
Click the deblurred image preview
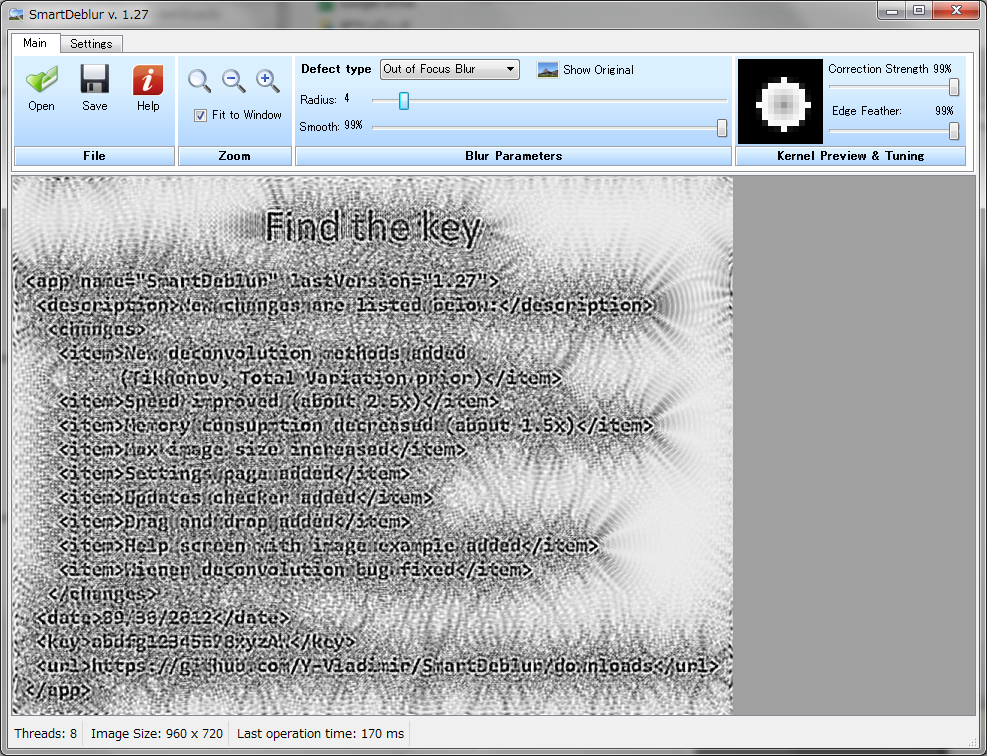point(373,445)
